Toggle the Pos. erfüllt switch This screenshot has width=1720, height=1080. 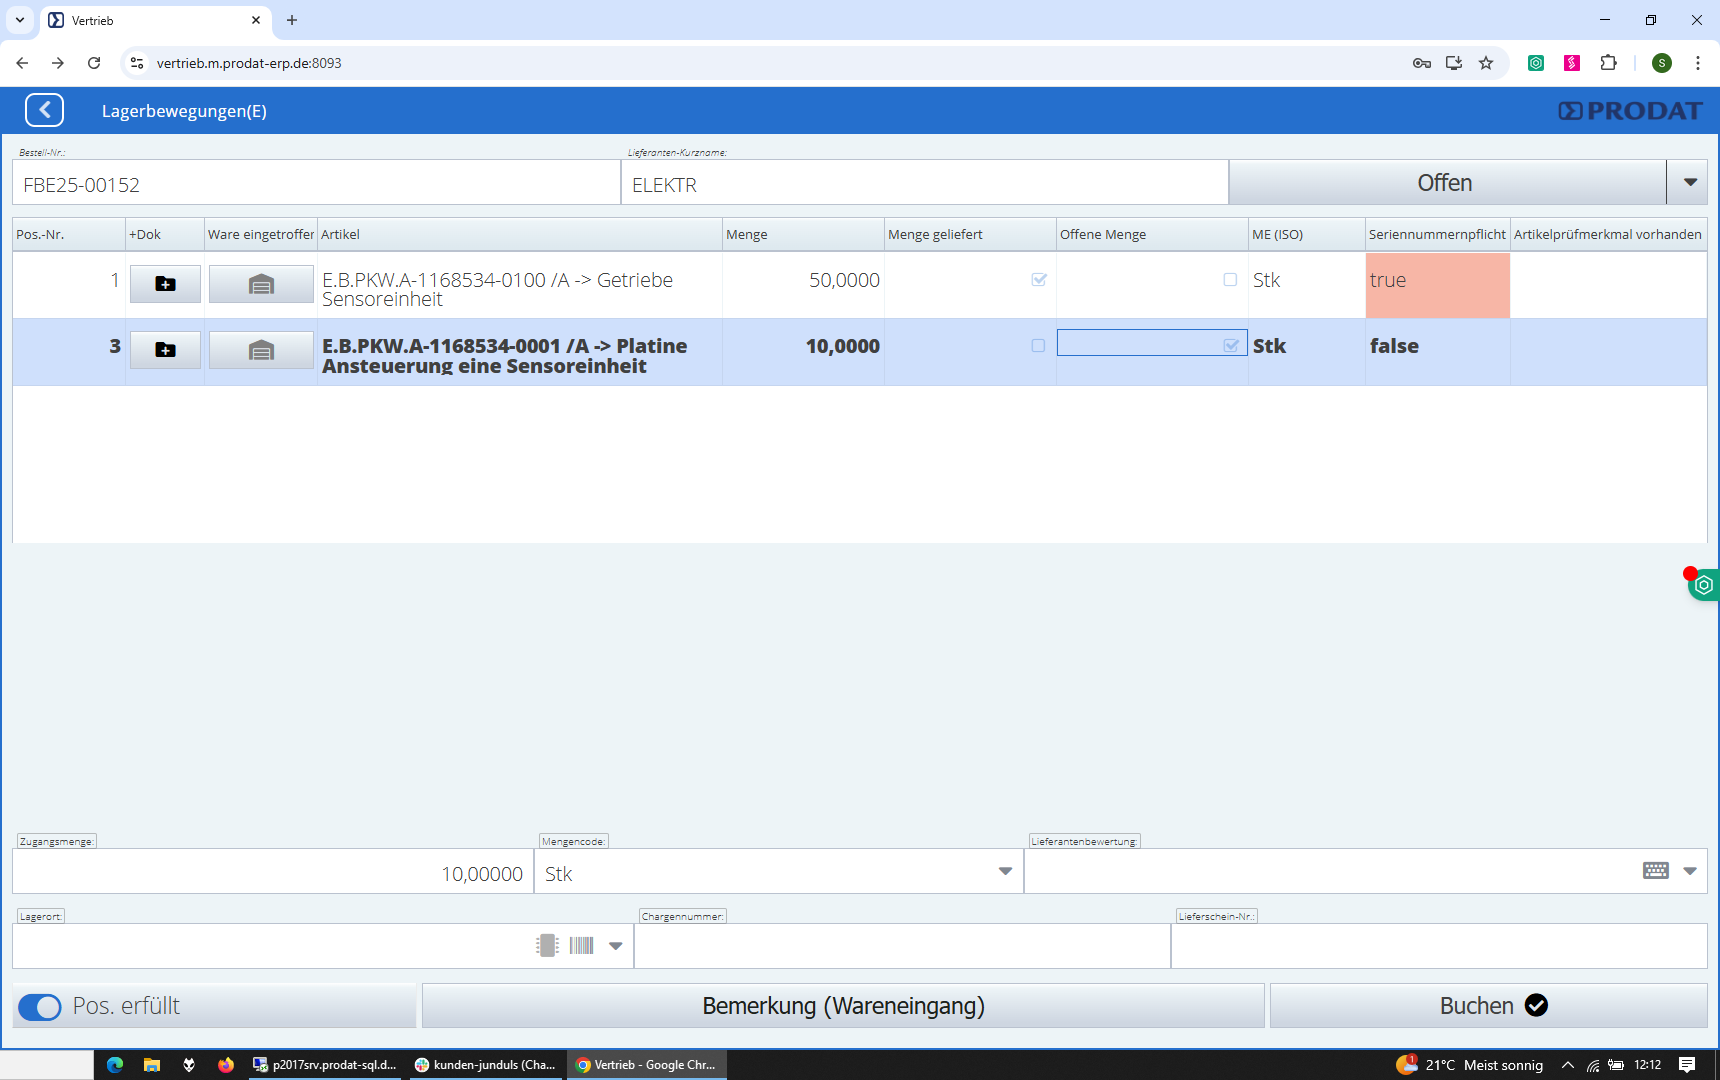[x=40, y=1007]
